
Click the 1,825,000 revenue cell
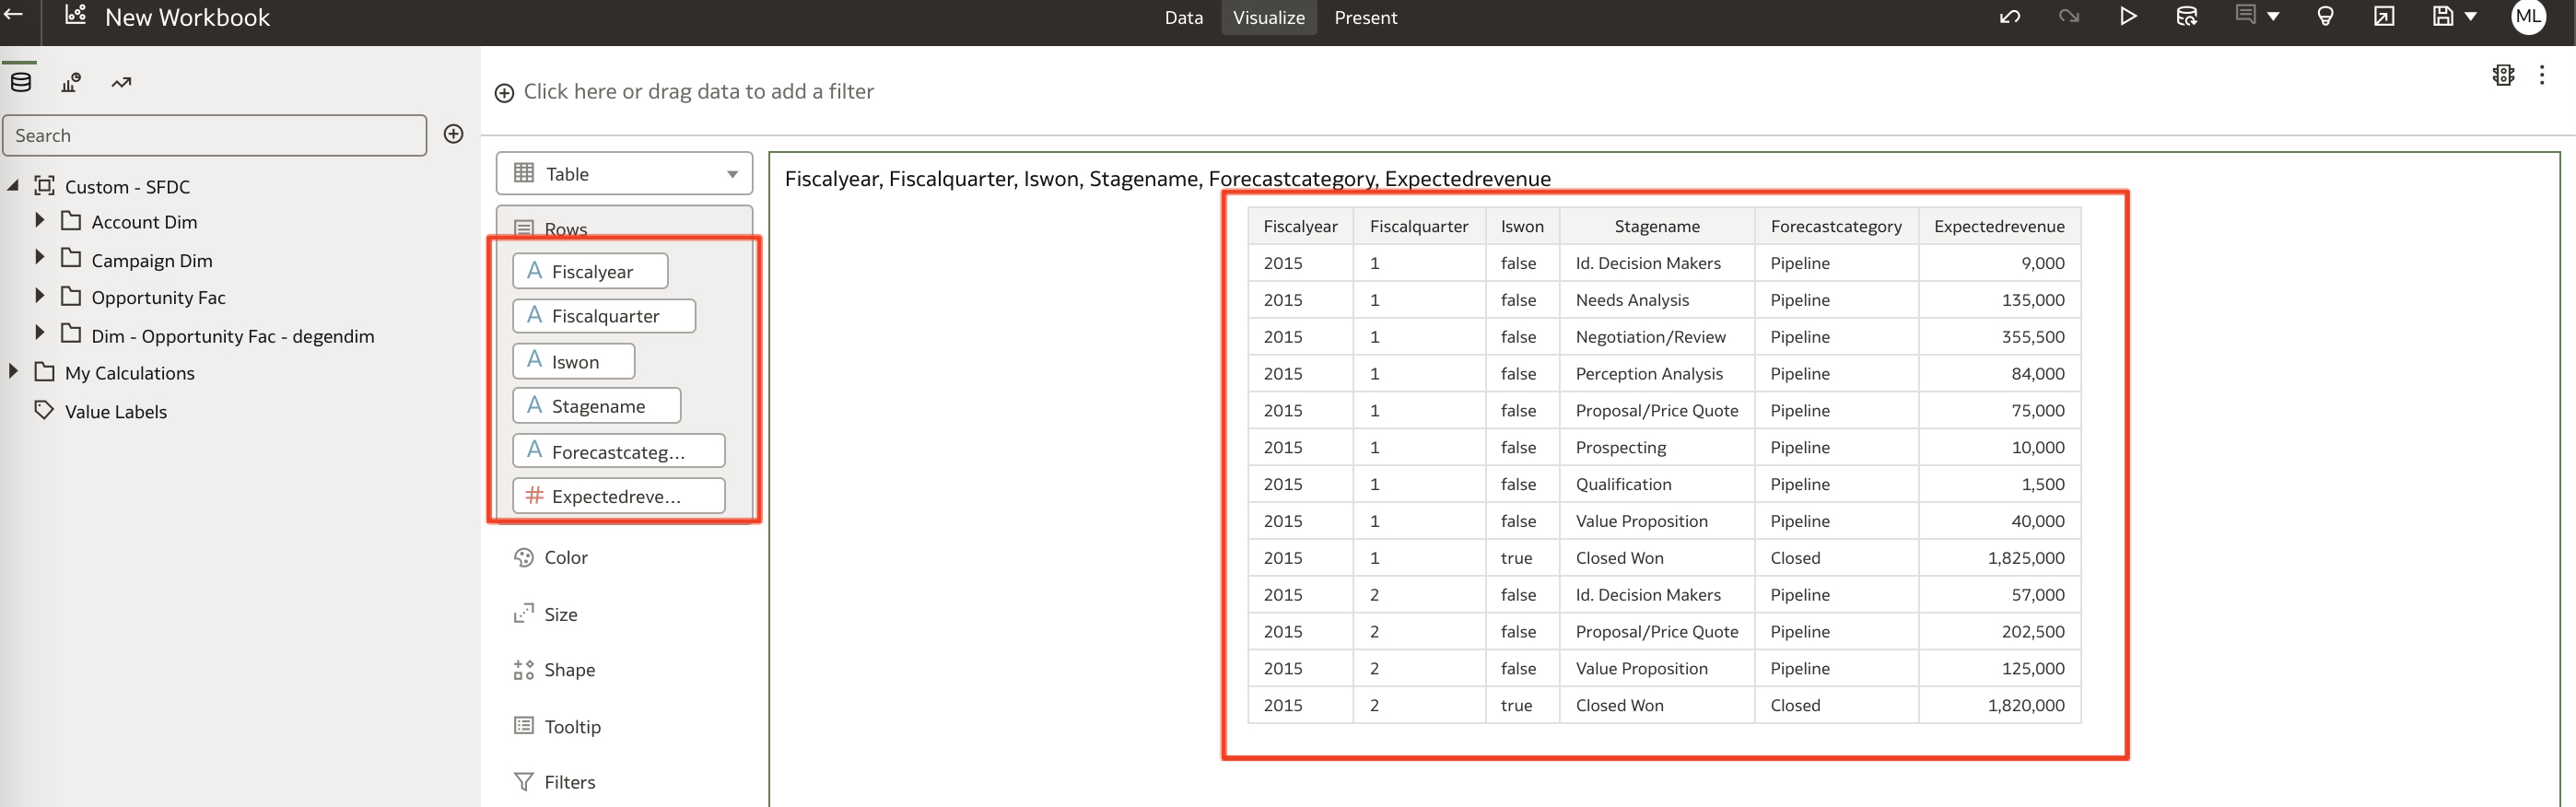pyautogui.click(x=1999, y=558)
